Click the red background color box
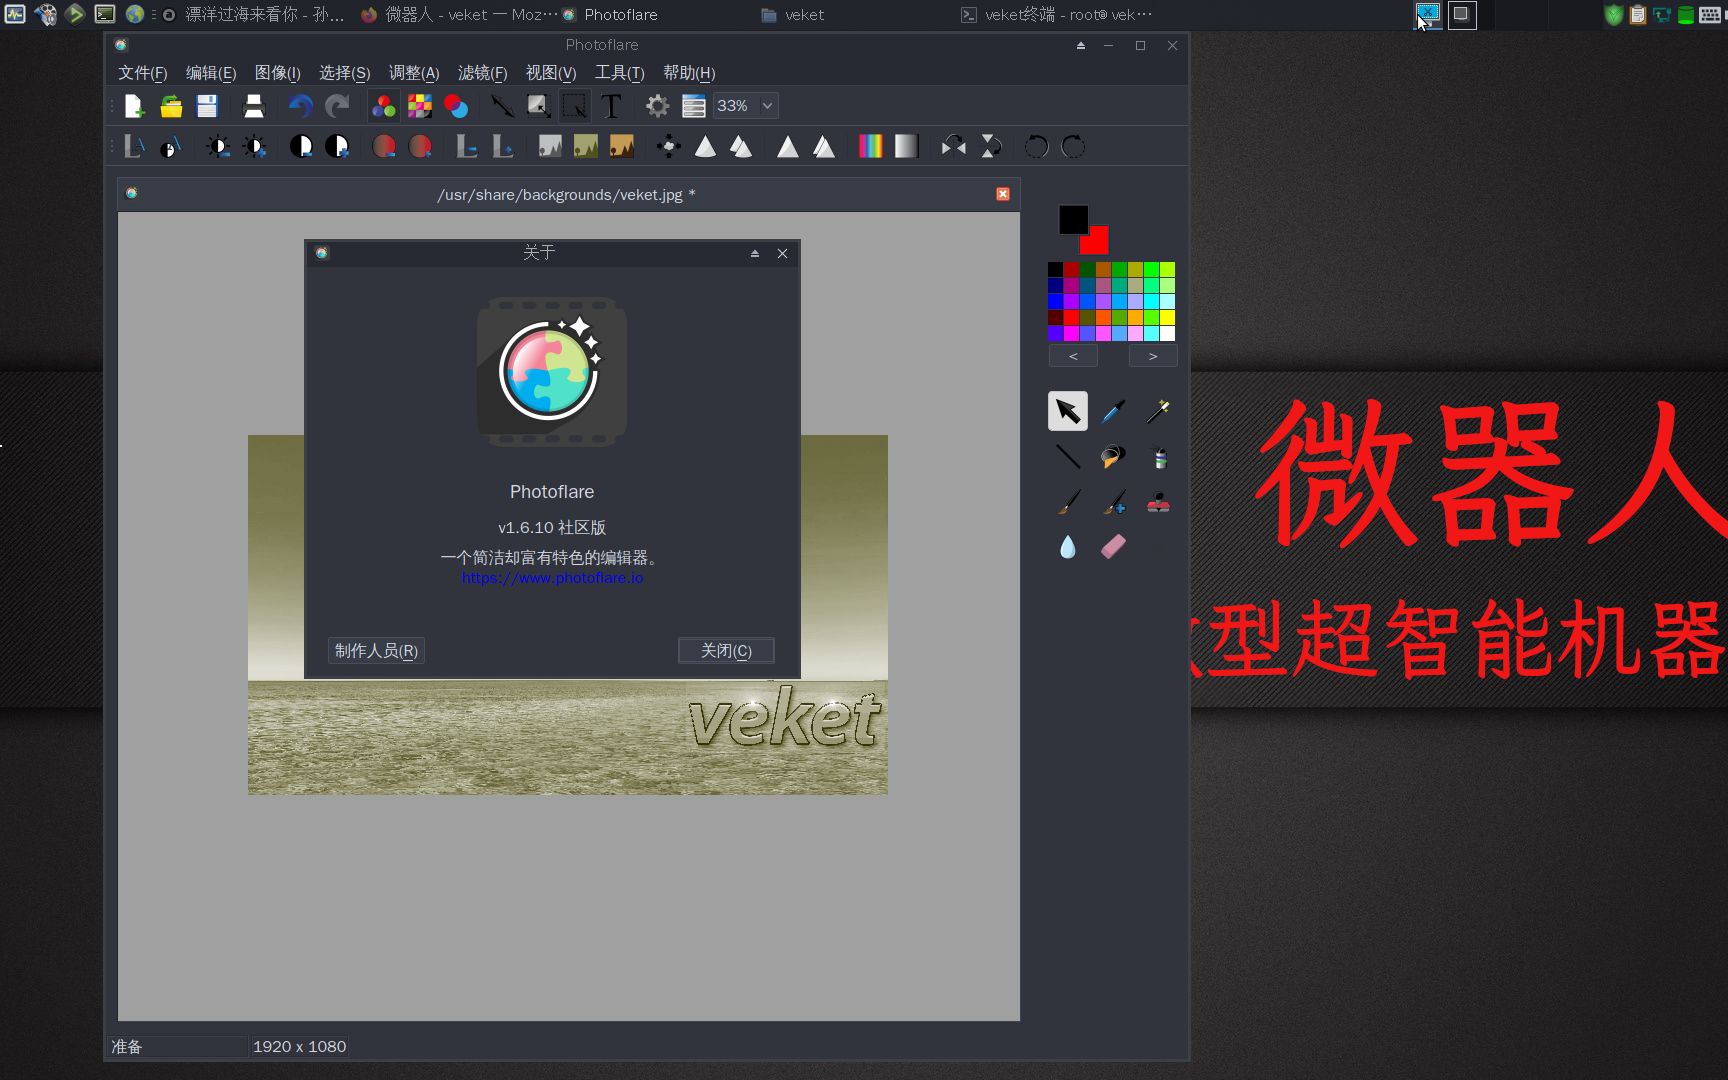The image size is (1728, 1080). click(1098, 243)
